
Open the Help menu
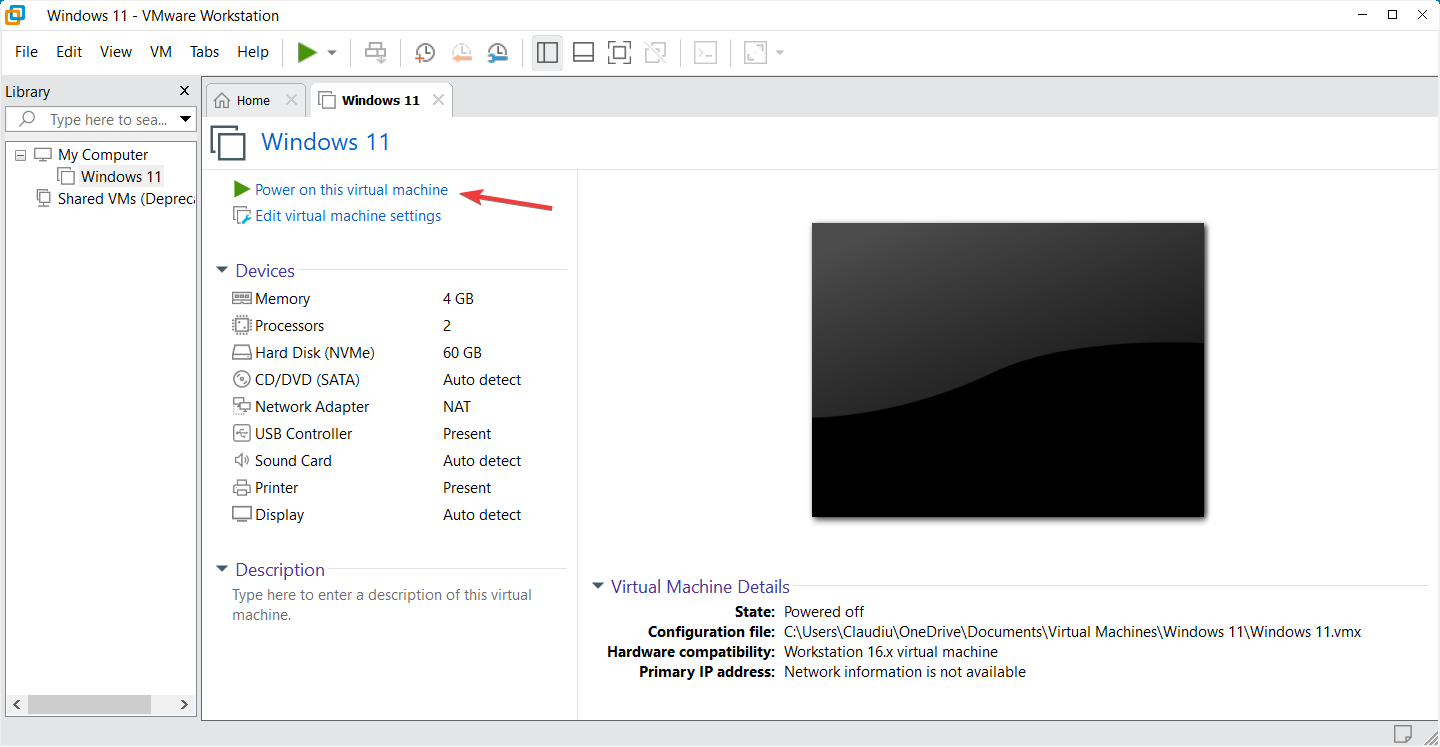point(253,52)
